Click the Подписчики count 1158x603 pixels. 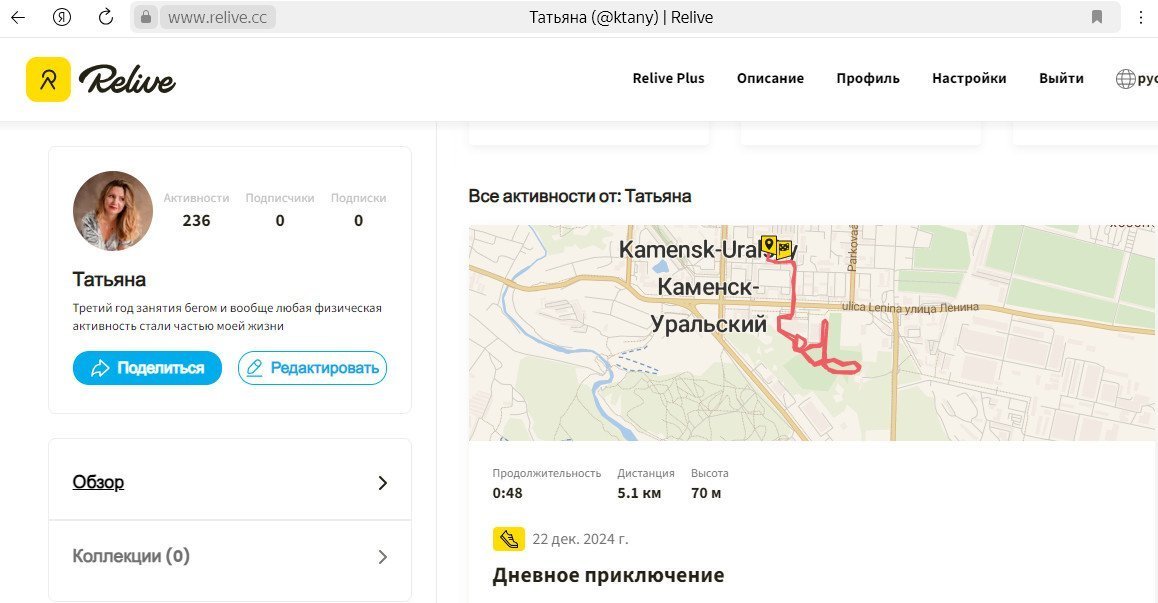click(280, 220)
